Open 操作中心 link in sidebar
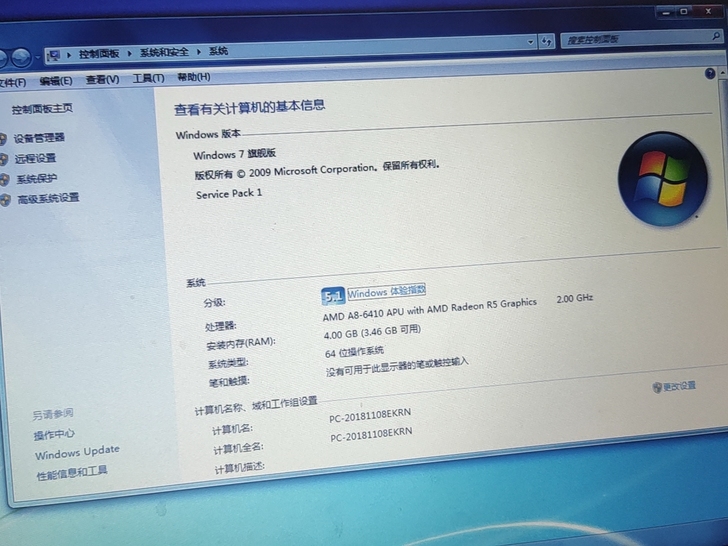 [x=54, y=434]
